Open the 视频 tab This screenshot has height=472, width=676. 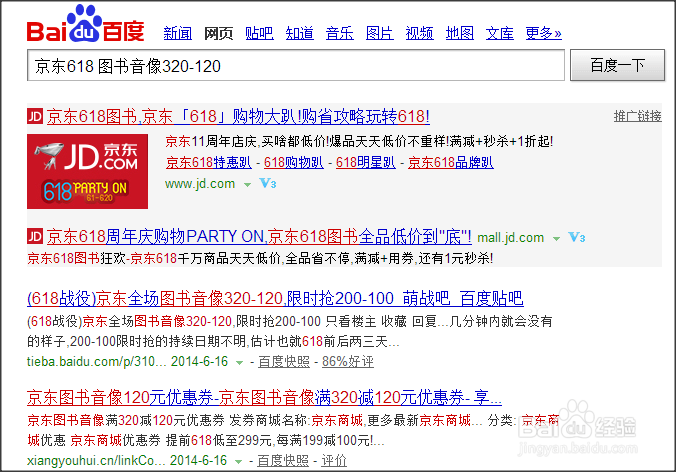pyautogui.click(x=419, y=33)
